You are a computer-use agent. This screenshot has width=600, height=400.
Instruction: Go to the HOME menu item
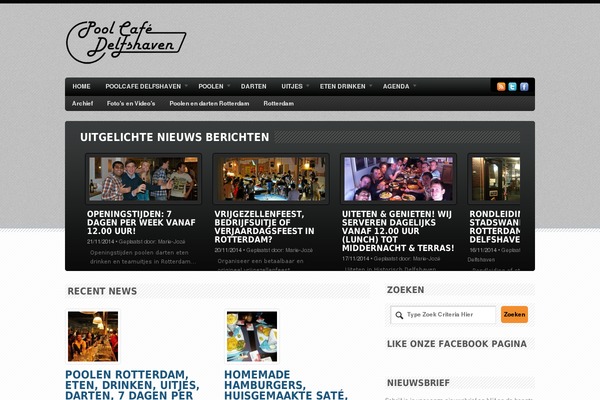pos(81,87)
